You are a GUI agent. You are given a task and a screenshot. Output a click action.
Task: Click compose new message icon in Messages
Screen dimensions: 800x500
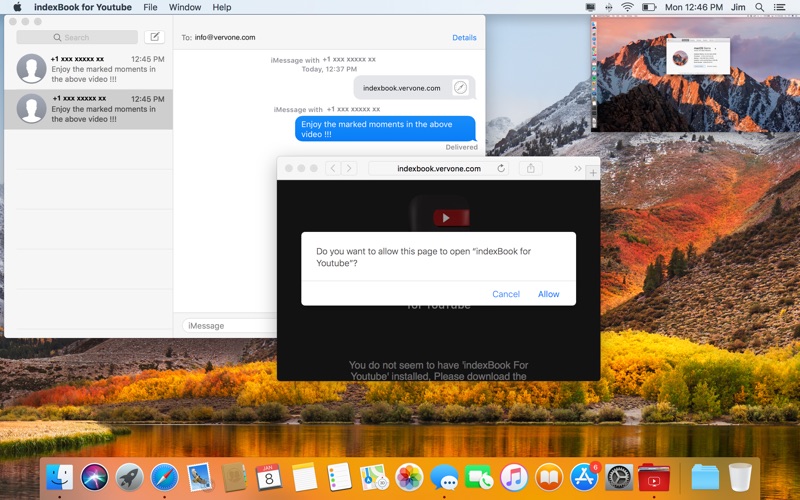tap(154, 37)
